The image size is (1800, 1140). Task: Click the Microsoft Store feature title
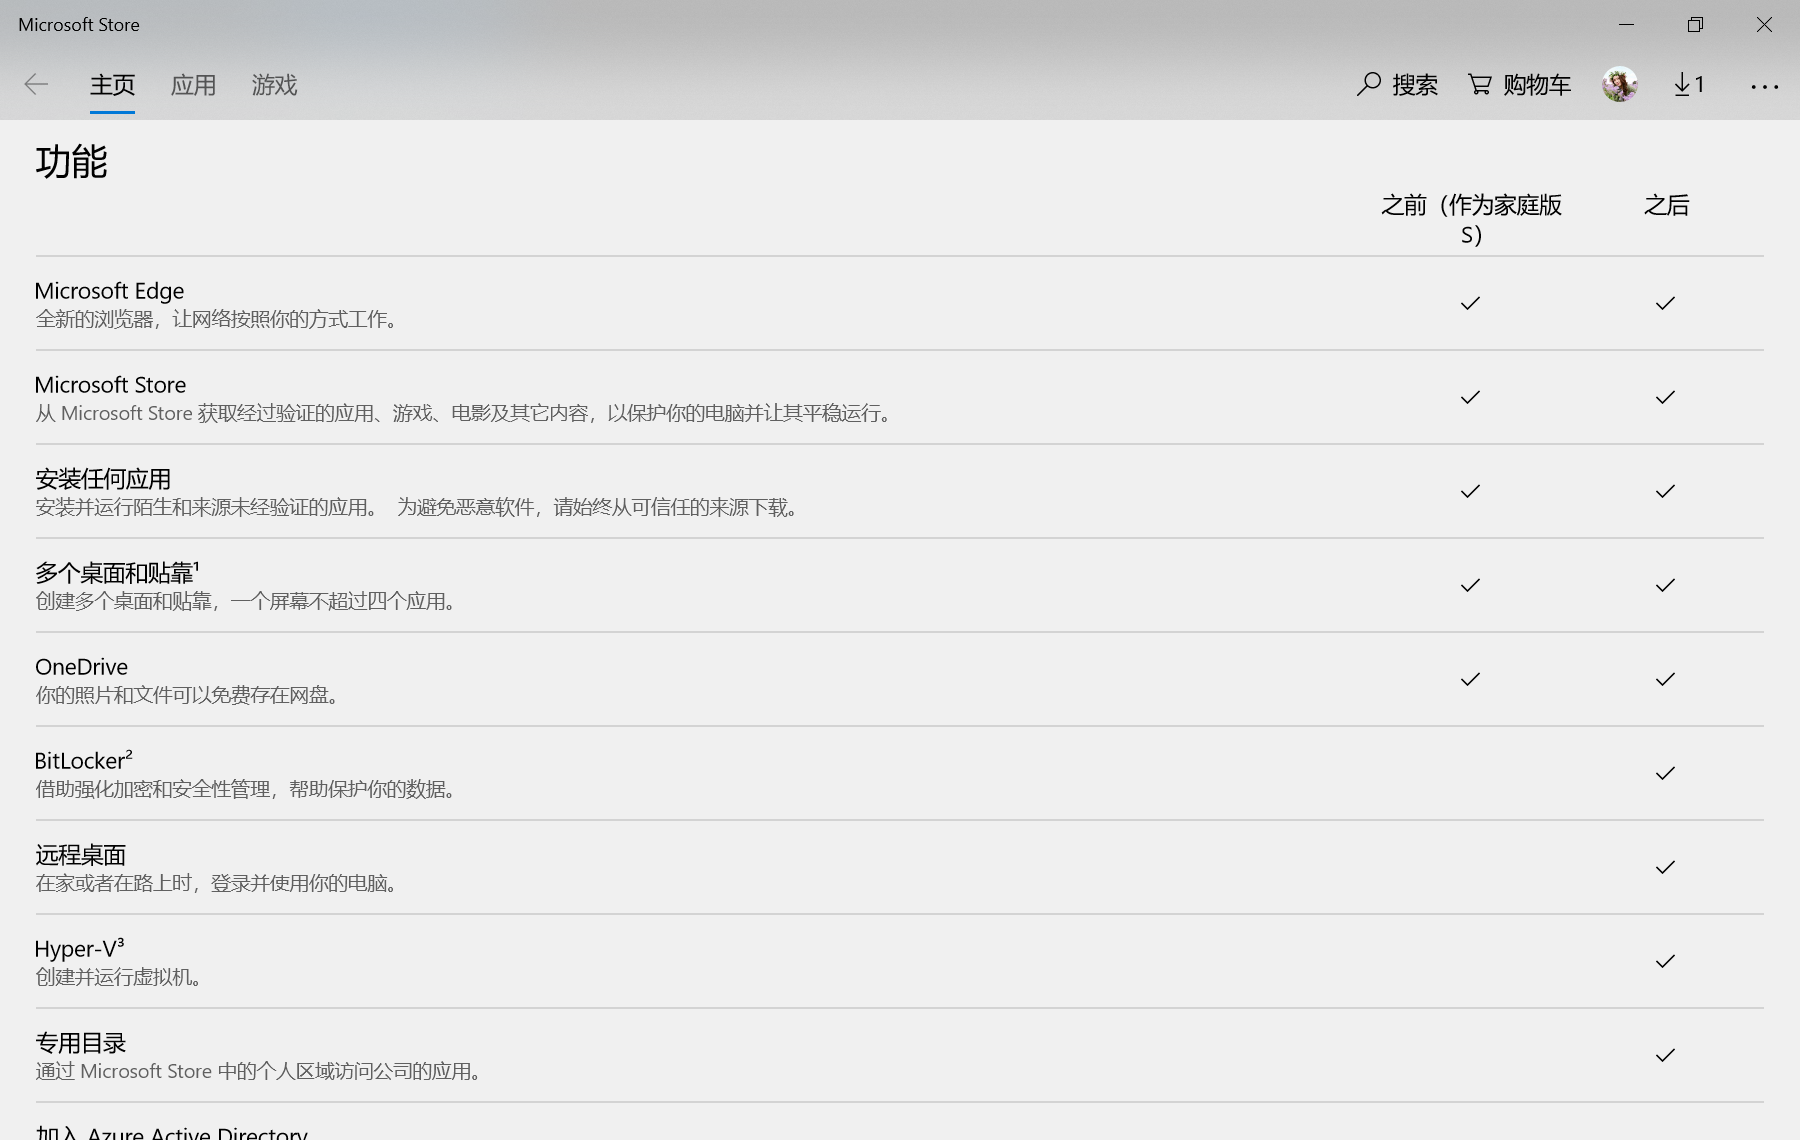[110, 385]
